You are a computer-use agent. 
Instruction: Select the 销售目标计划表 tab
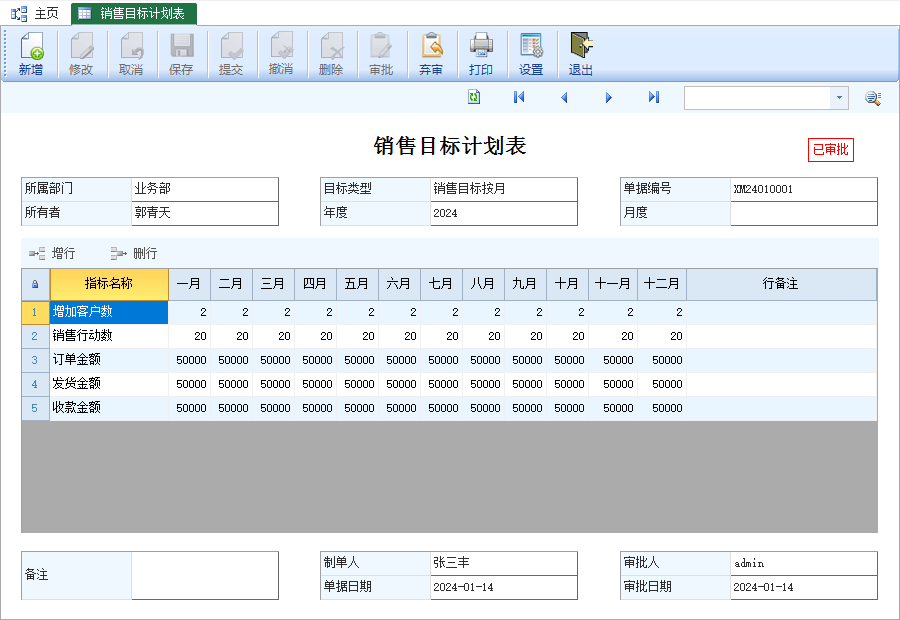coord(134,13)
